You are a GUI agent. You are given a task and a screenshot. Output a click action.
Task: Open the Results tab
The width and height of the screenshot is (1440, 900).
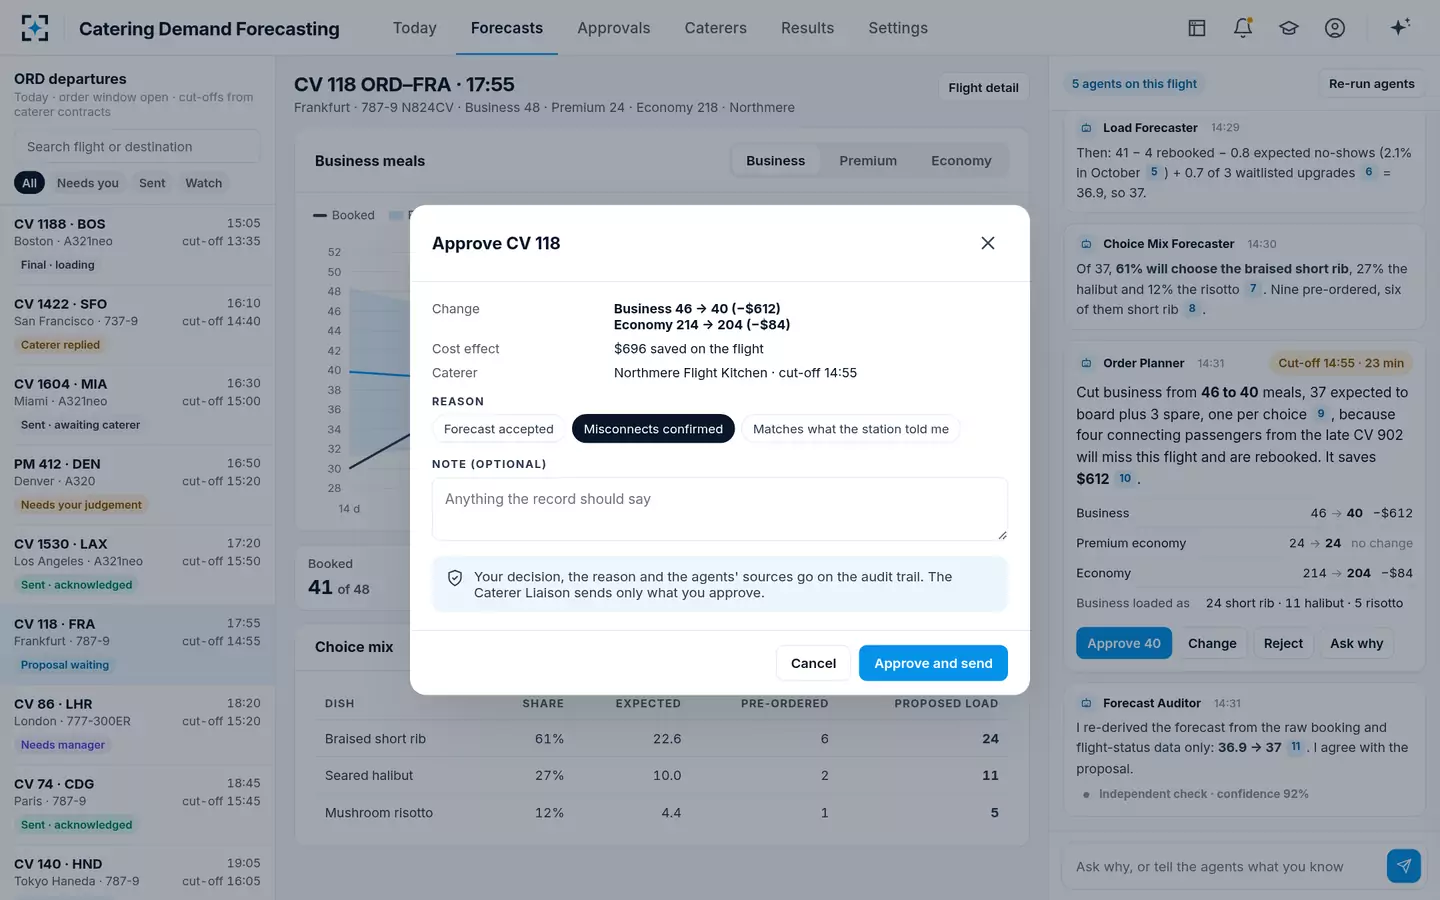pos(808,28)
